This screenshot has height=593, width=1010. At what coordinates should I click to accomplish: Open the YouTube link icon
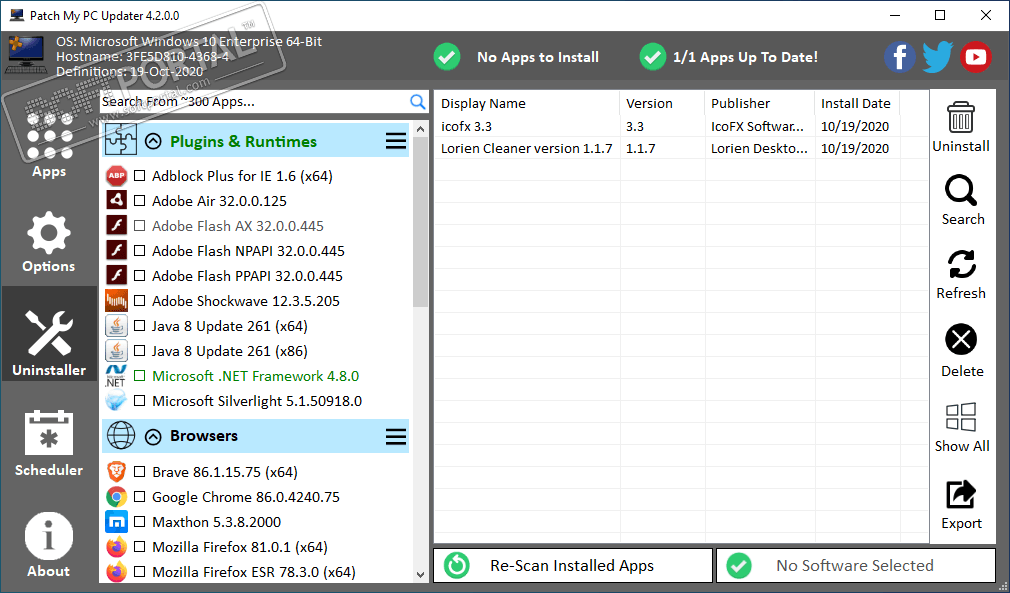tap(976, 57)
